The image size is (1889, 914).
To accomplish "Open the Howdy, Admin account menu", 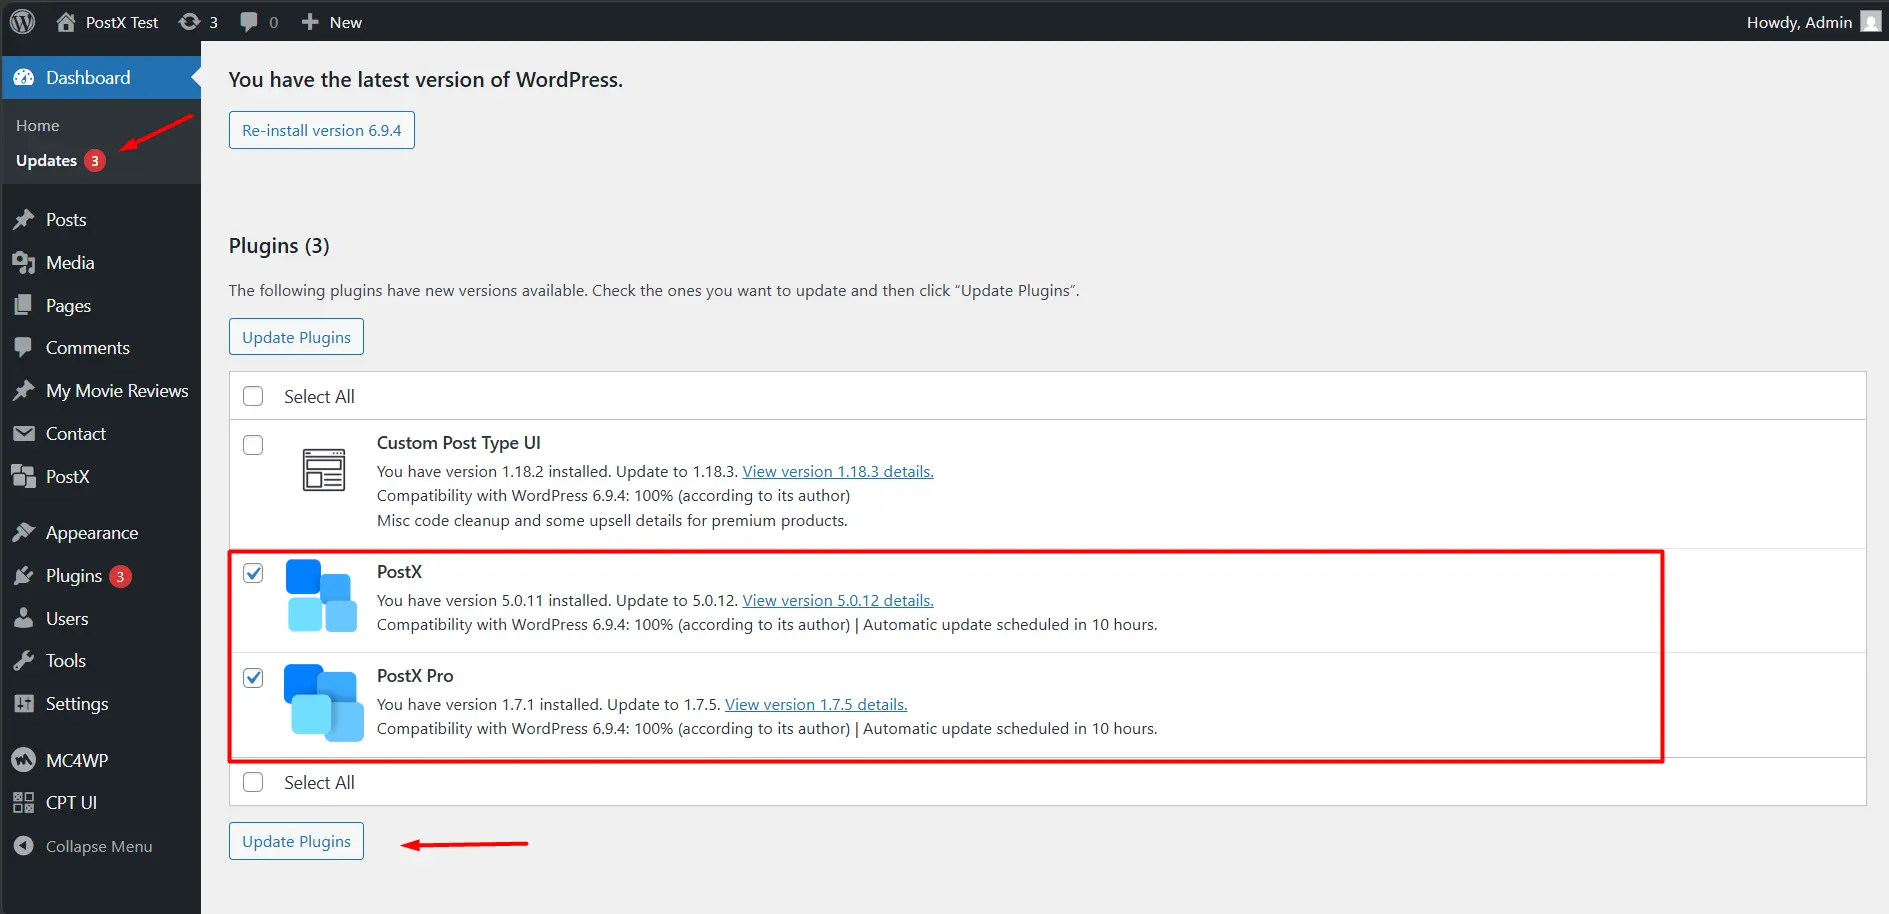I will tap(1798, 21).
